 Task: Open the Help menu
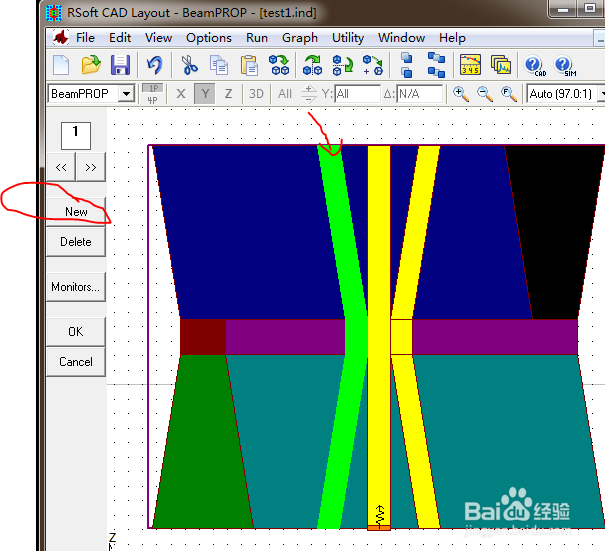click(452, 38)
